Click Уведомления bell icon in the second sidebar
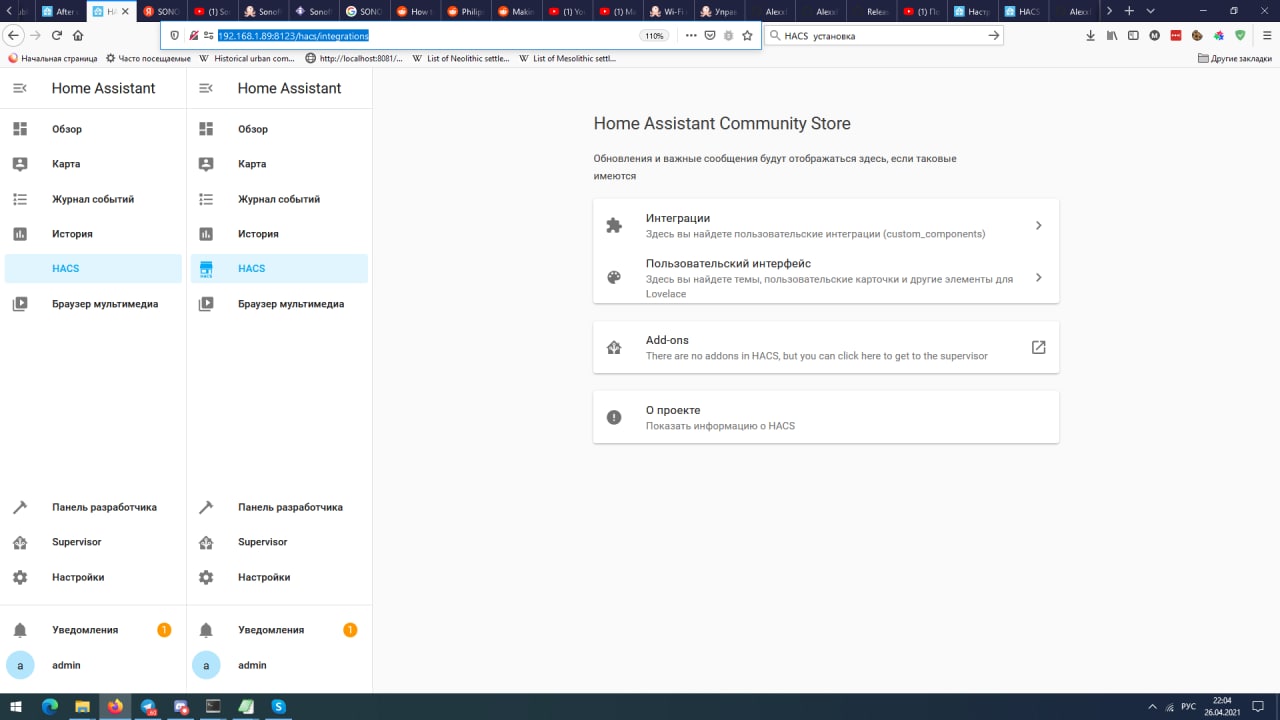 pos(206,630)
